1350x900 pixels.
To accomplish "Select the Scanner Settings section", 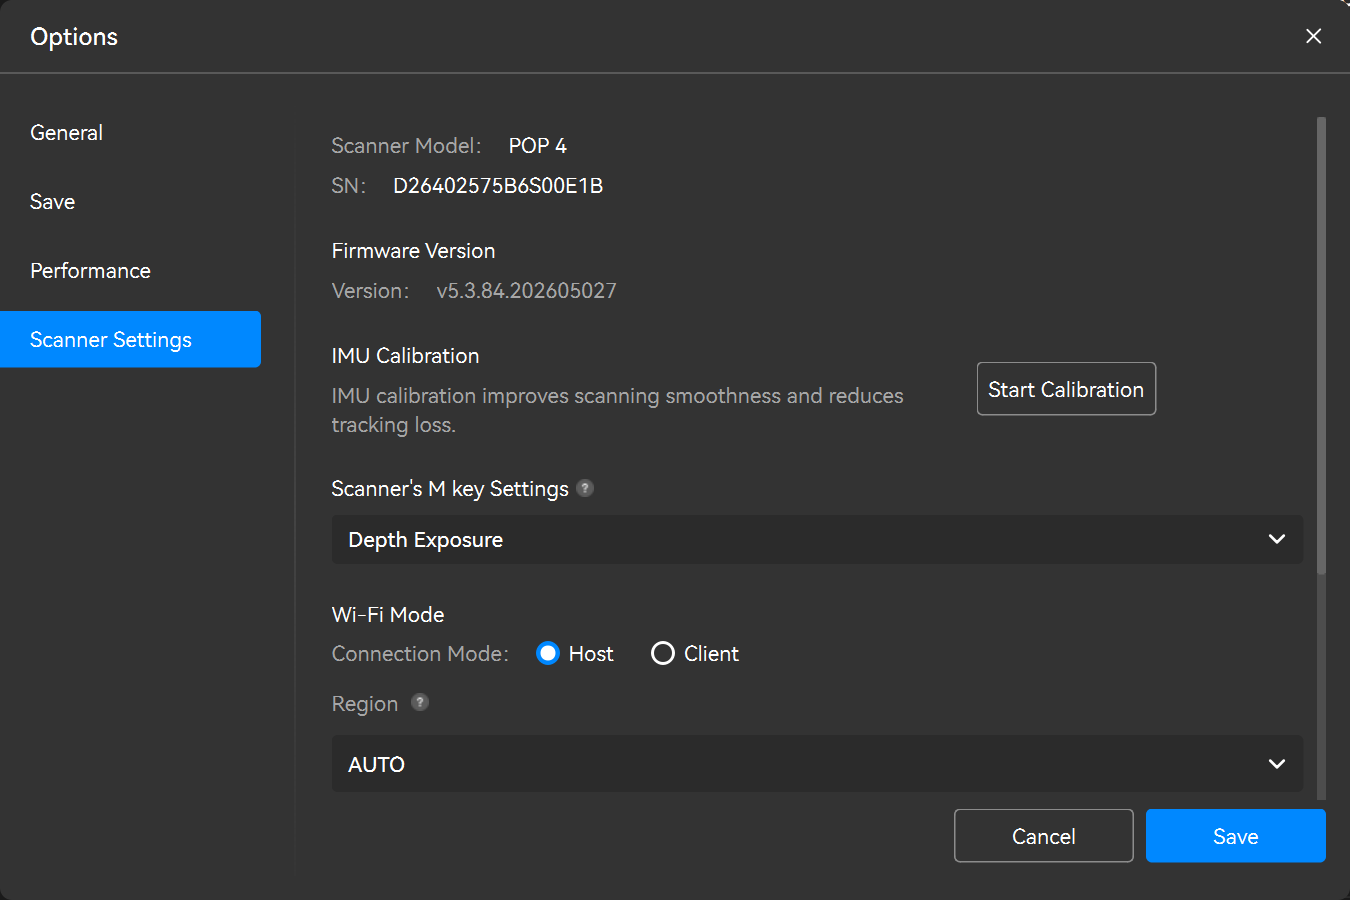I will pos(130,339).
